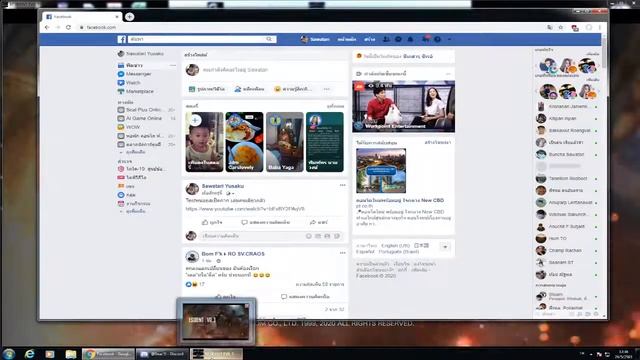640x360 pixels.
Task: Reload the page in Chrome
Action: 68,27
